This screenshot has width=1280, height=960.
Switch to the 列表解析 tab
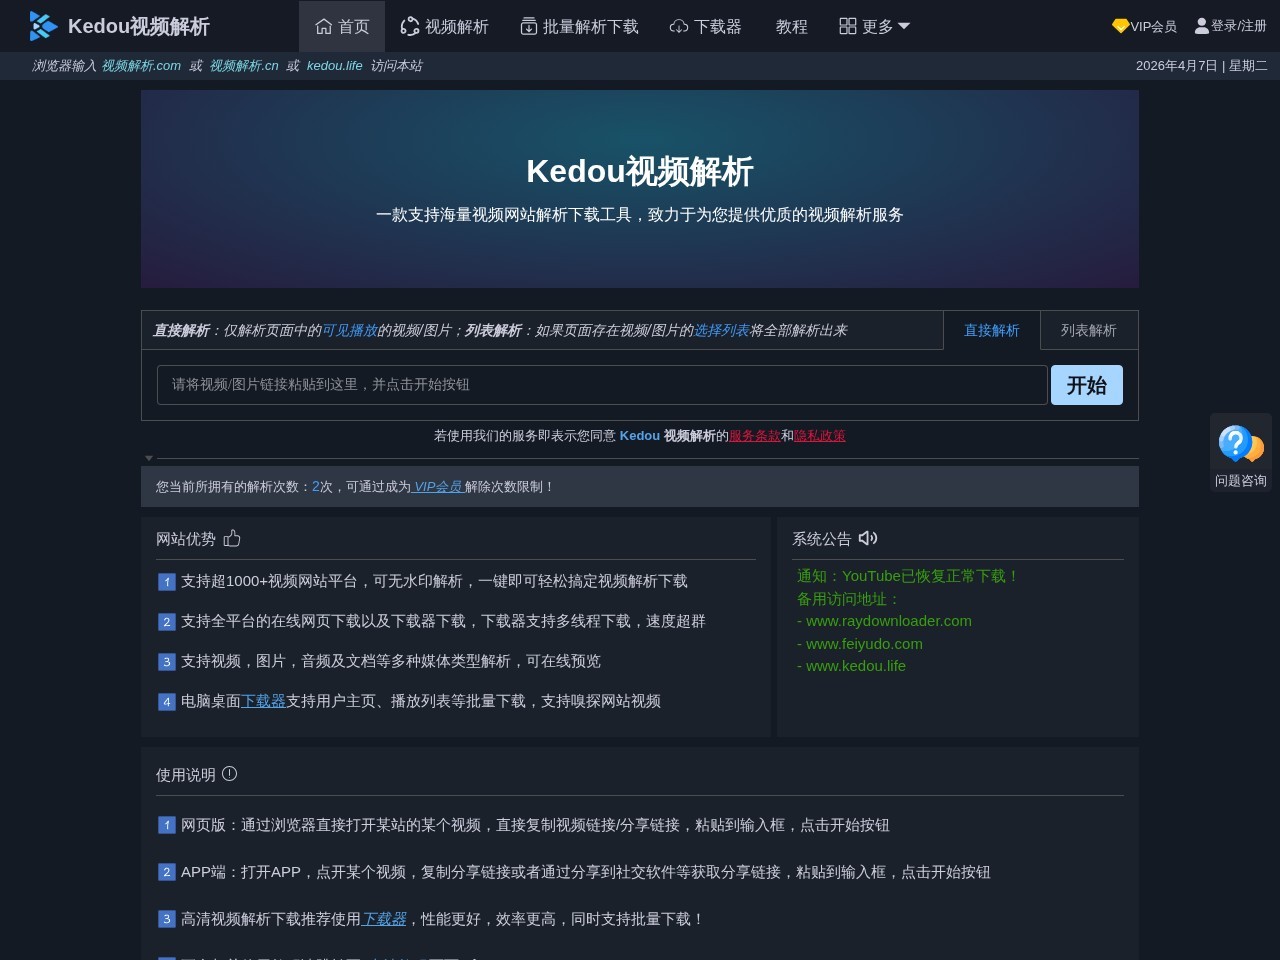click(x=1089, y=330)
